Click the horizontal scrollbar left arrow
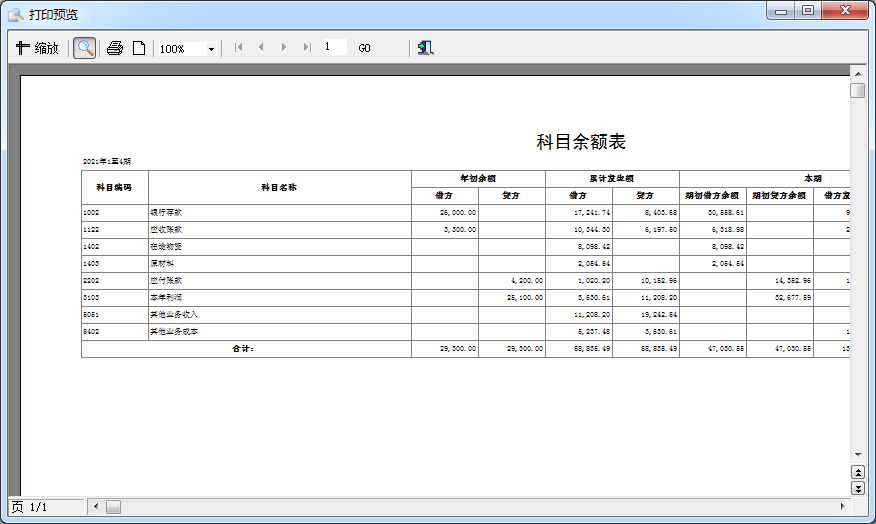876x524 pixels. 97,507
